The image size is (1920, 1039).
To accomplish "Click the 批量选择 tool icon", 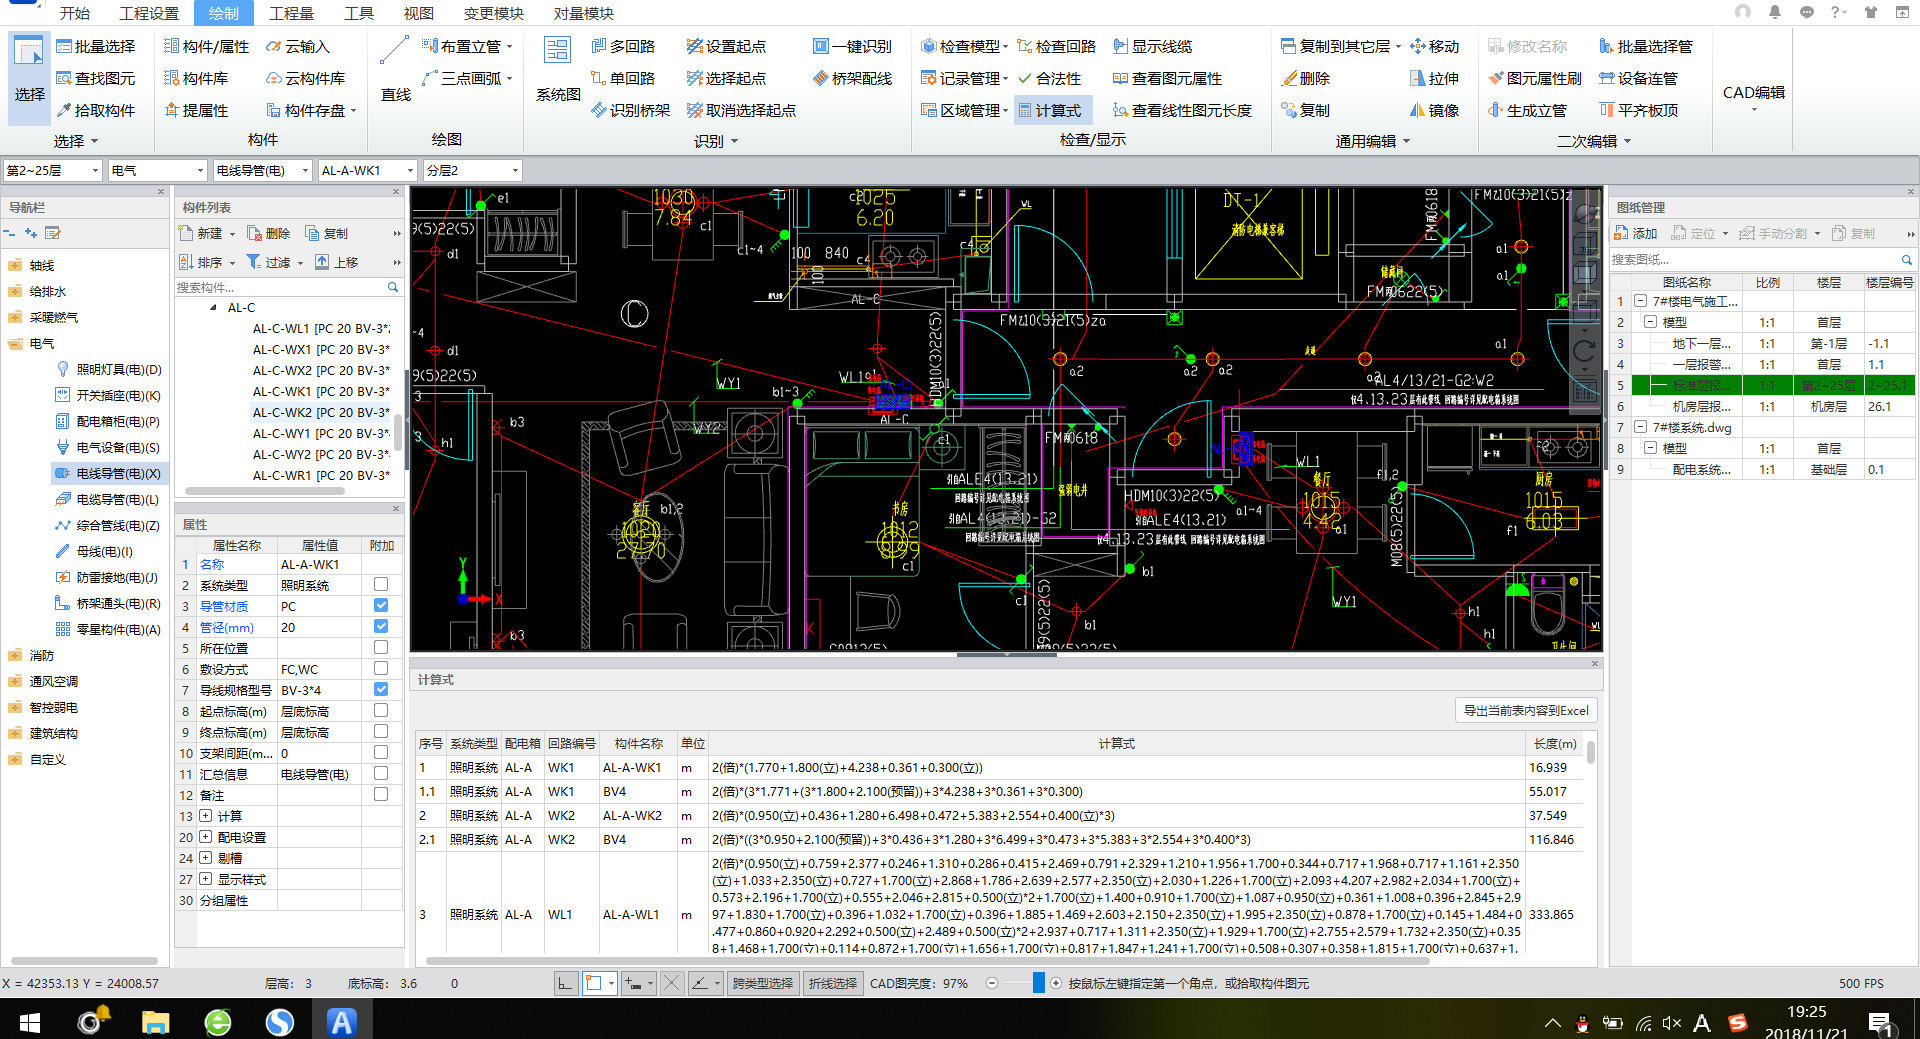I will pyautogui.click(x=64, y=47).
